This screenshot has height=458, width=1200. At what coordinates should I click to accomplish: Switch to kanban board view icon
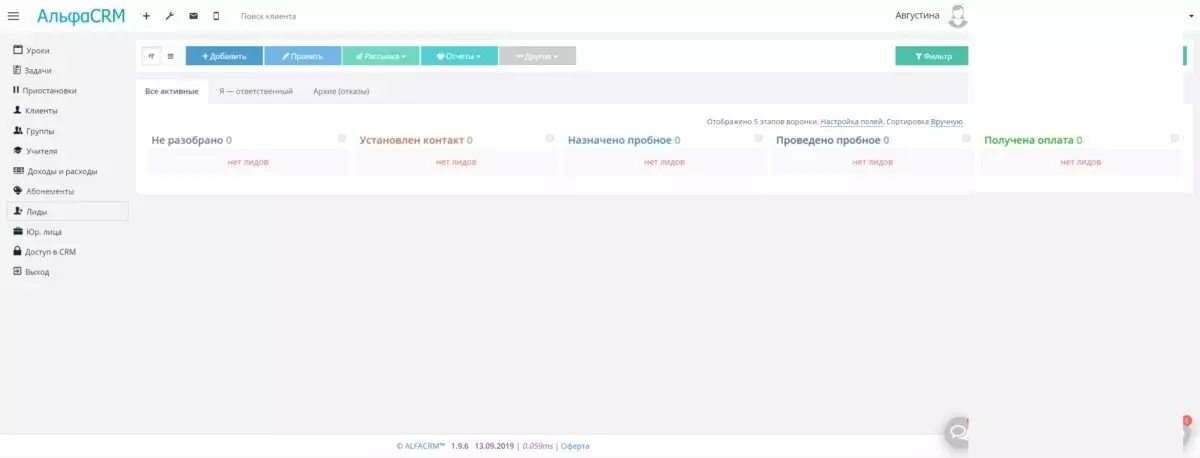coord(151,56)
